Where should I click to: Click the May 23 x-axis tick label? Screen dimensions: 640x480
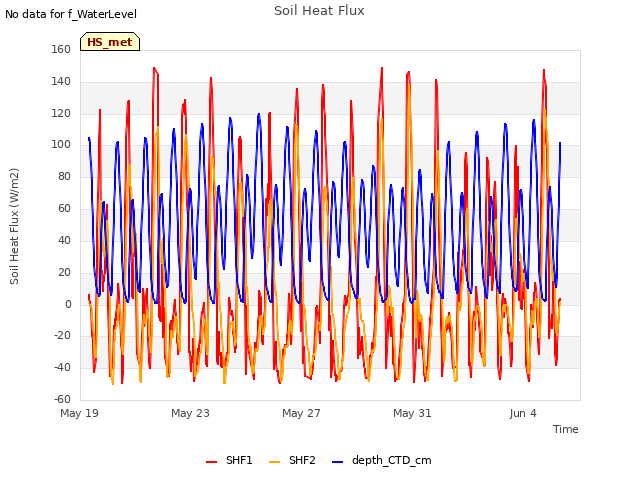pos(190,413)
